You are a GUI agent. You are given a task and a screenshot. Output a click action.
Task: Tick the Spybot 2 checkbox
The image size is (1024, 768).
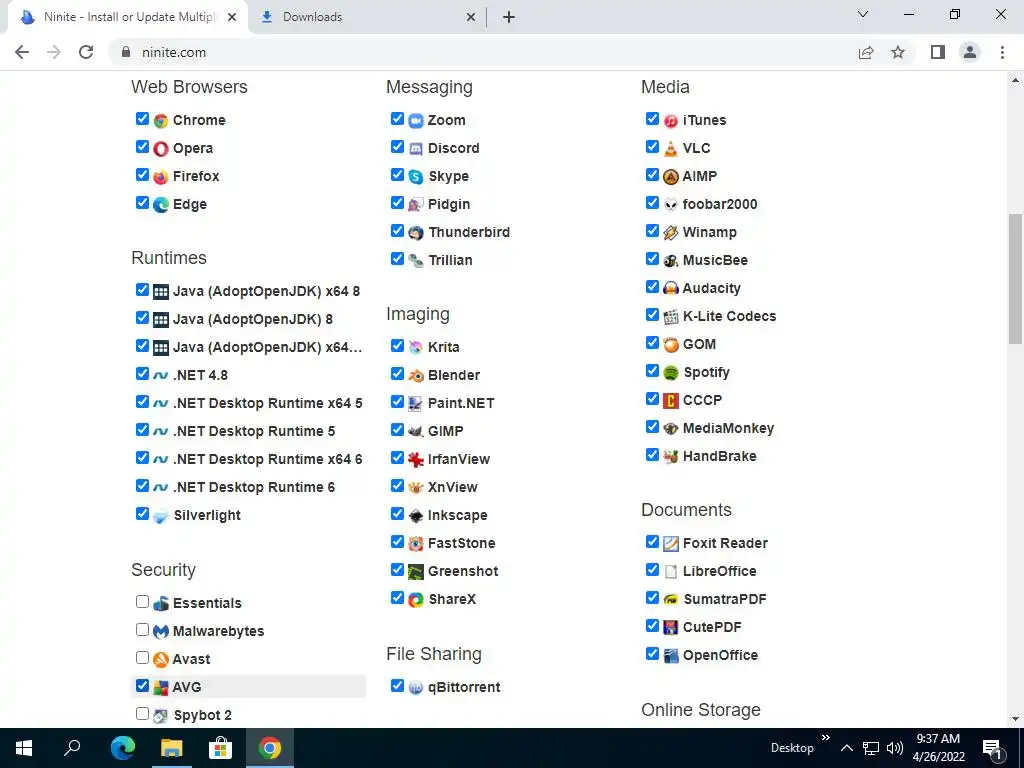tap(142, 714)
